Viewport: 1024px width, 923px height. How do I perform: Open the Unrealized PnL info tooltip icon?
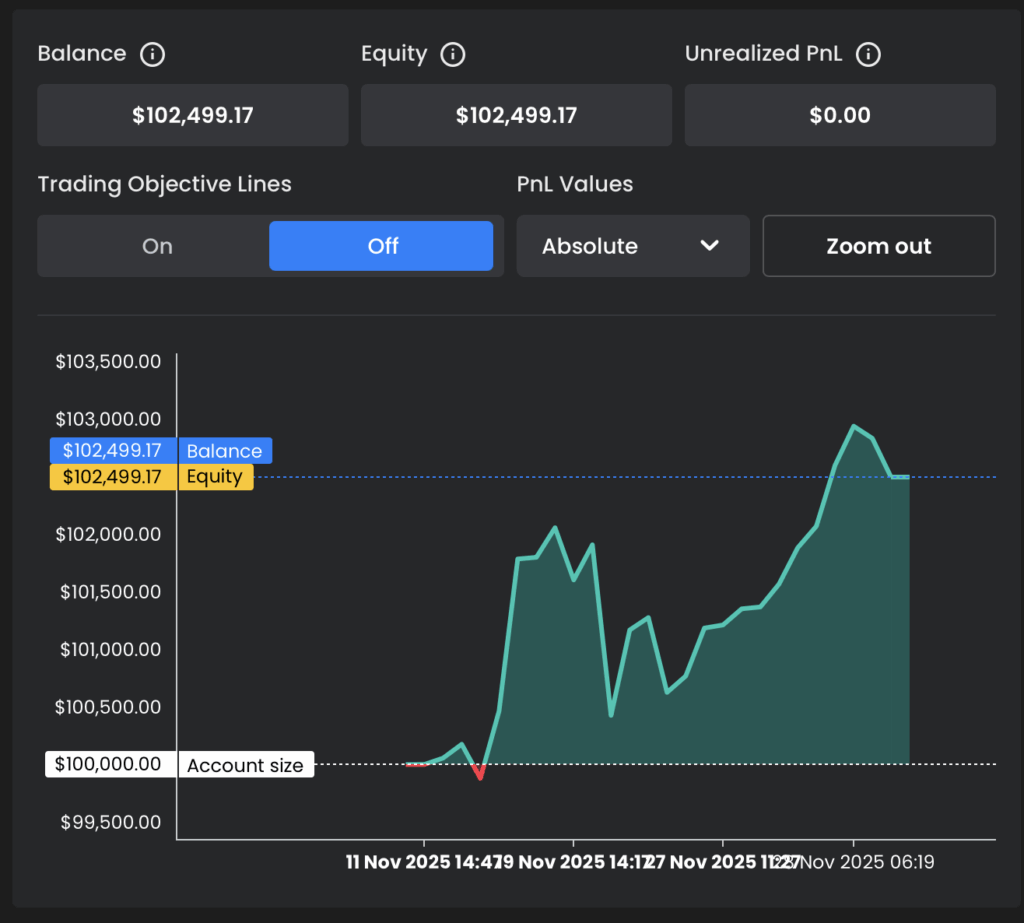tap(869, 54)
